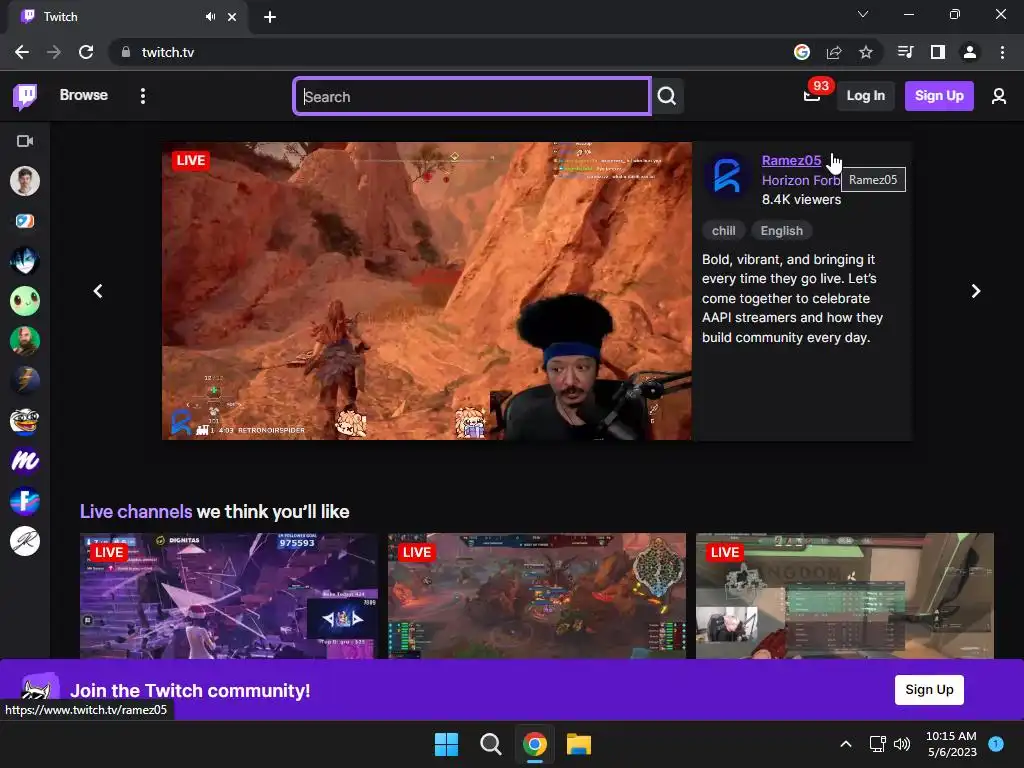The width and height of the screenshot is (1024, 768).
Task: Share this page via the share icon
Action: click(x=834, y=52)
